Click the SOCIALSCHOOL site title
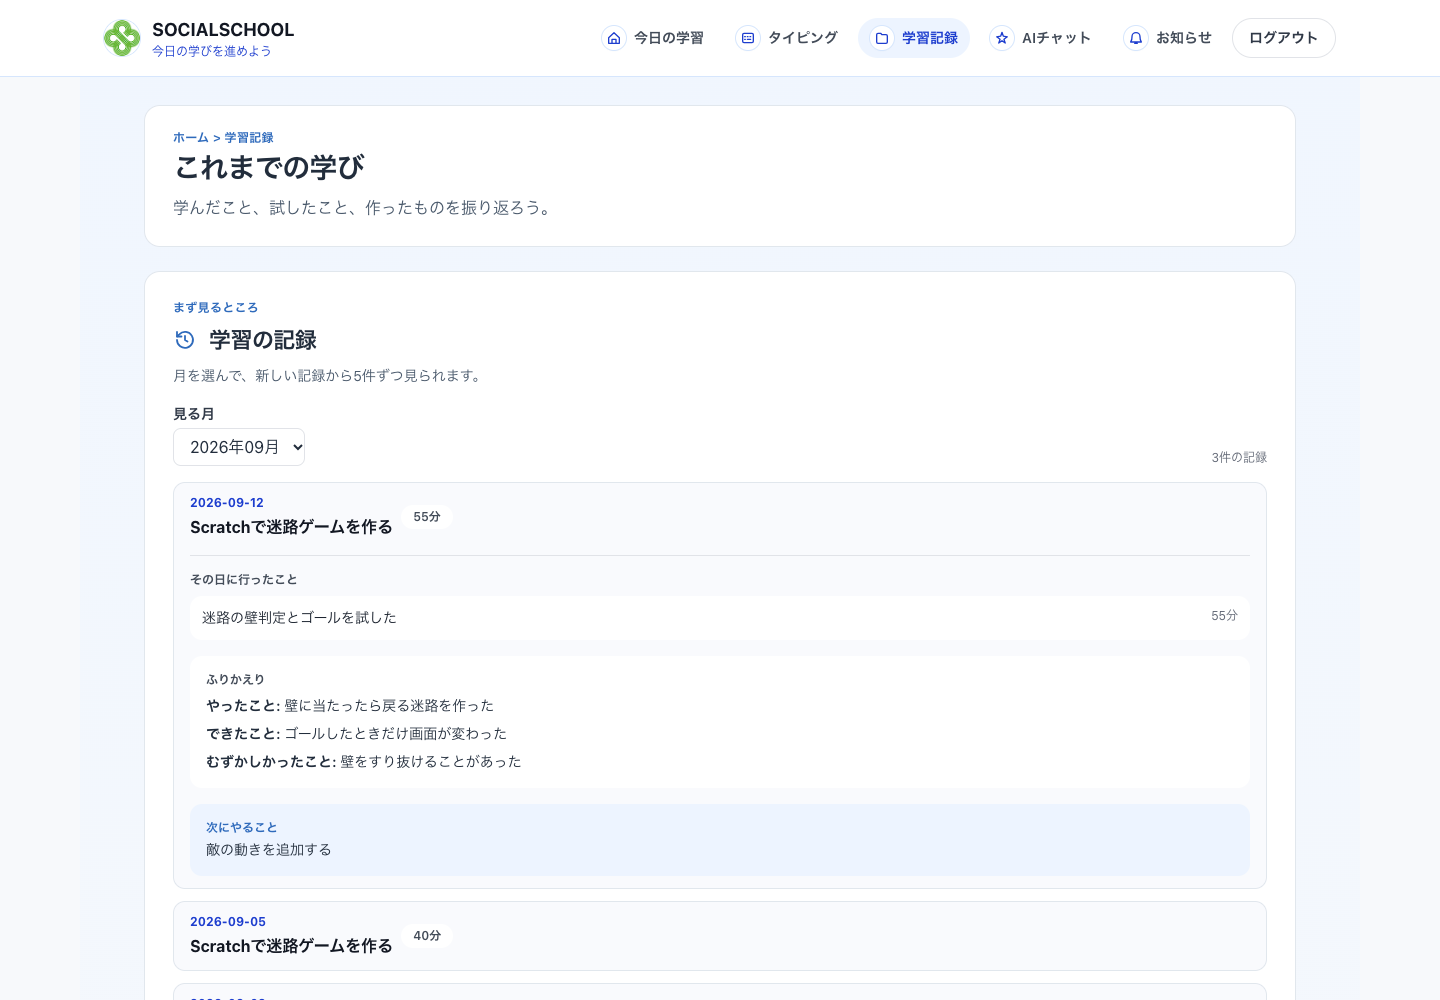Viewport: 1440px width, 1000px height. click(223, 30)
